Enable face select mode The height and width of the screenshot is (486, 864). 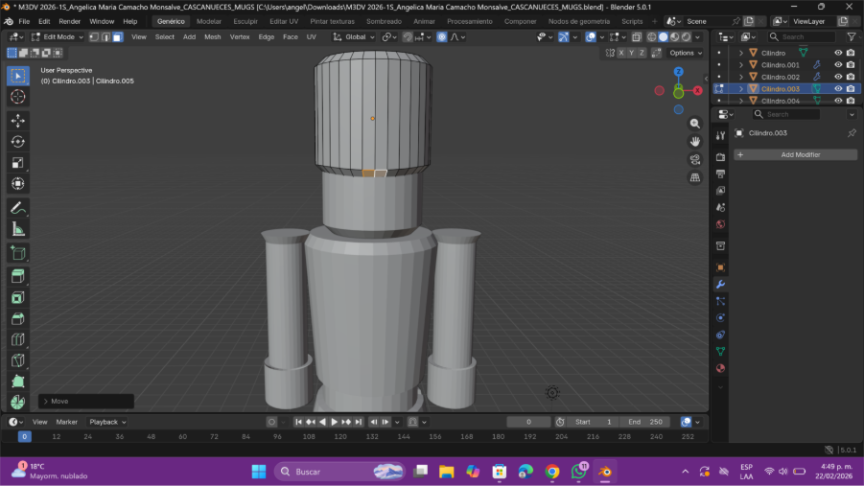pyautogui.click(x=117, y=37)
